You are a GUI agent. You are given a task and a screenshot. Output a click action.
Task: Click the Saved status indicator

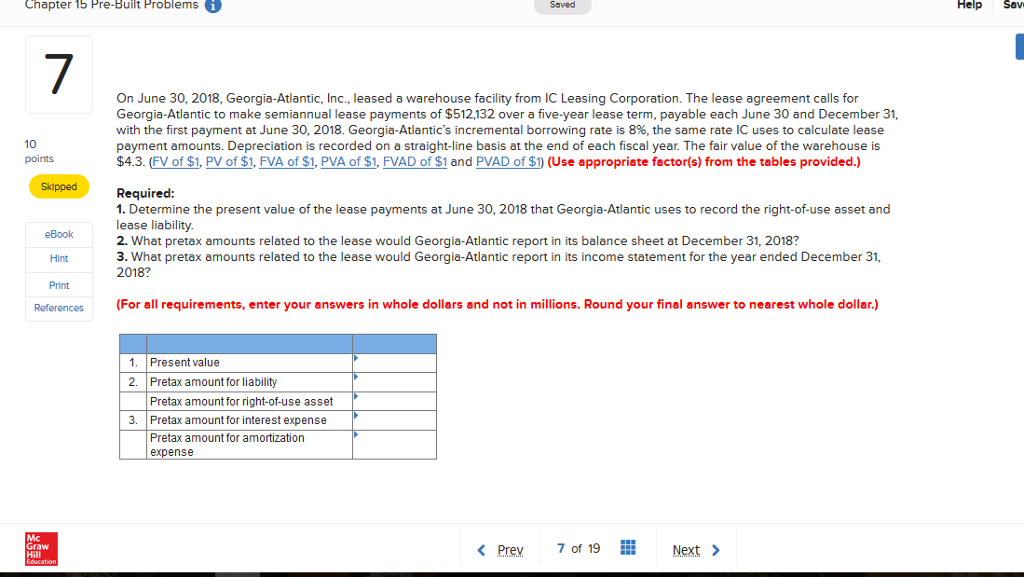[562, 5]
